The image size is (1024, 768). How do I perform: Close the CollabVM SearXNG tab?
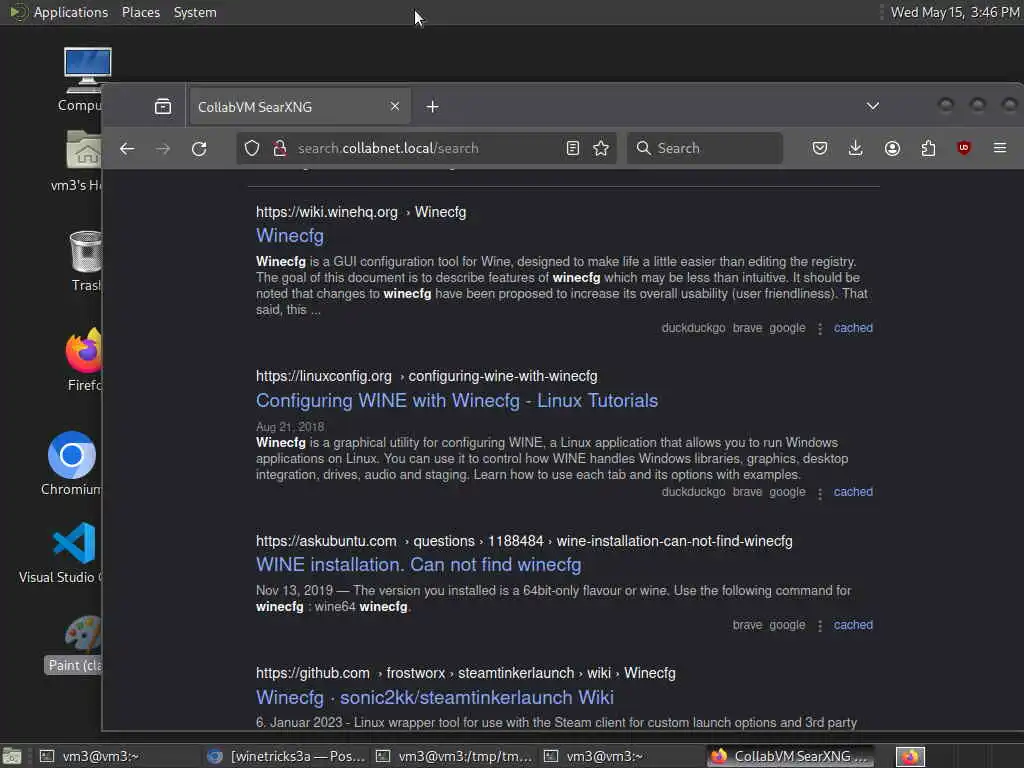click(394, 106)
